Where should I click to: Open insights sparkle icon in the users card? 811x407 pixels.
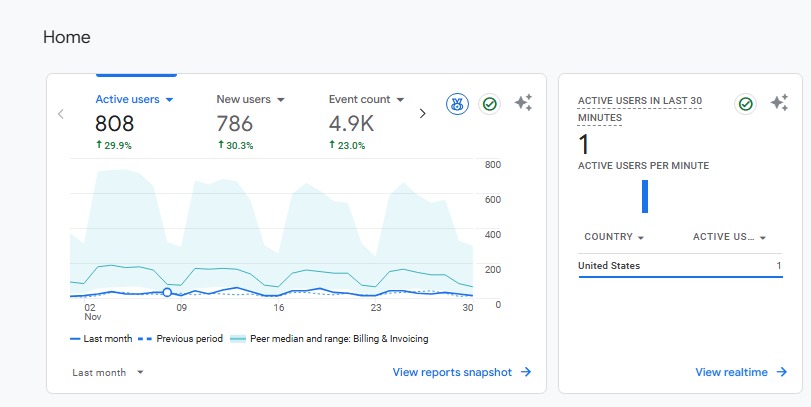(523, 103)
